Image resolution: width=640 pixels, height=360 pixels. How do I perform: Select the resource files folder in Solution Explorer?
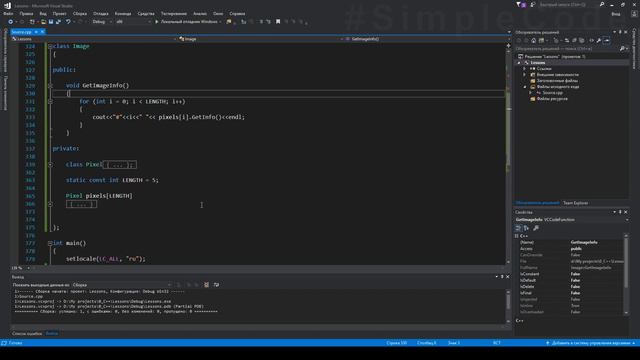tap(552, 99)
